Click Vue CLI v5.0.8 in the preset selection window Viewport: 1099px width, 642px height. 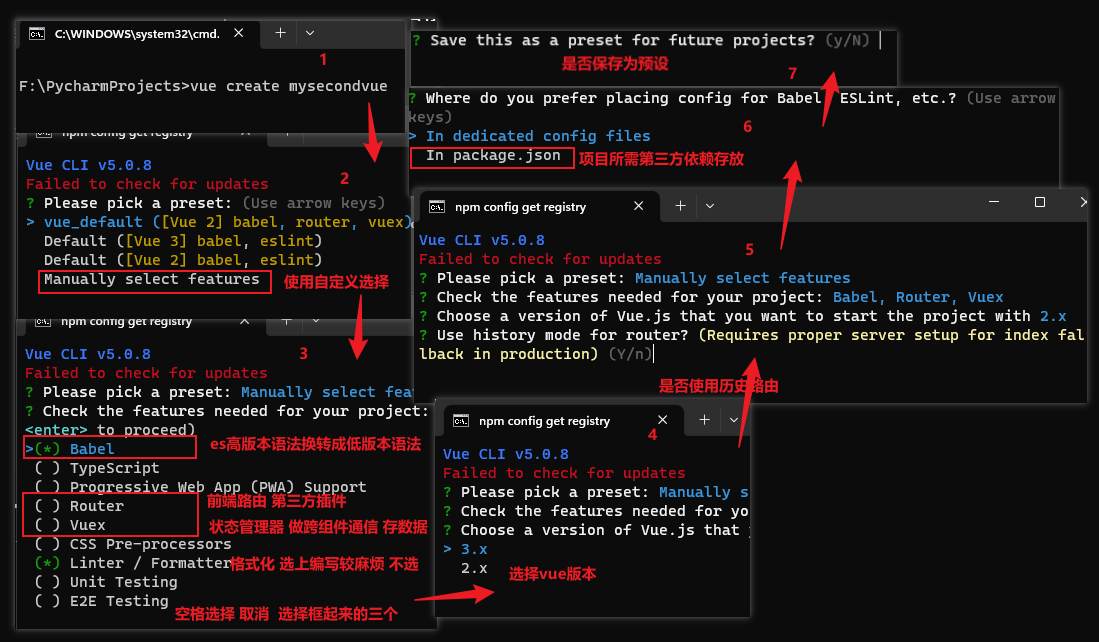pyautogui.click(x=89, y=165)
